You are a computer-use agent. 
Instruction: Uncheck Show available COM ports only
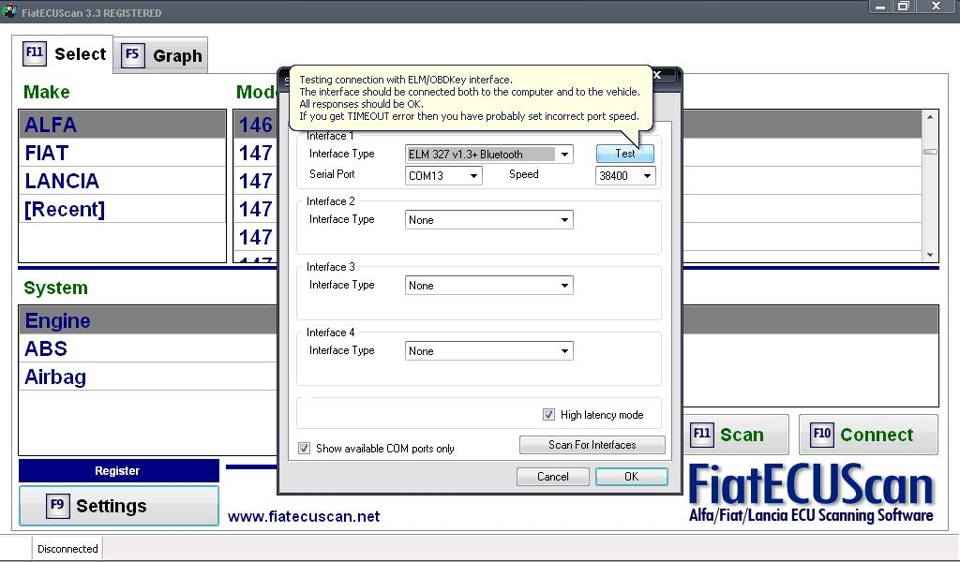(x=304, y=448)
